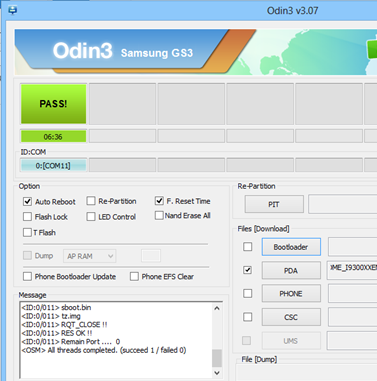This screenshot has height=381, width=377.
Task: Click the Message log scroll up arrow
Action: (x=217, y=308)
